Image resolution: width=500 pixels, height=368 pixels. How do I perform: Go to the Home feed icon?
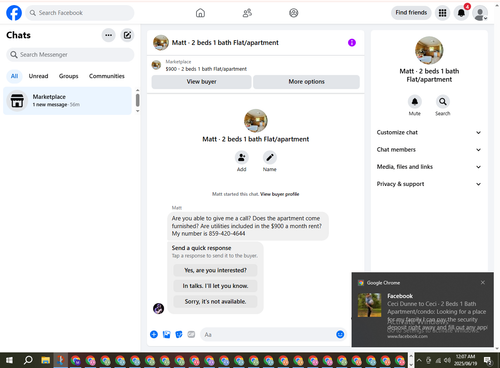tap(200, 13)
